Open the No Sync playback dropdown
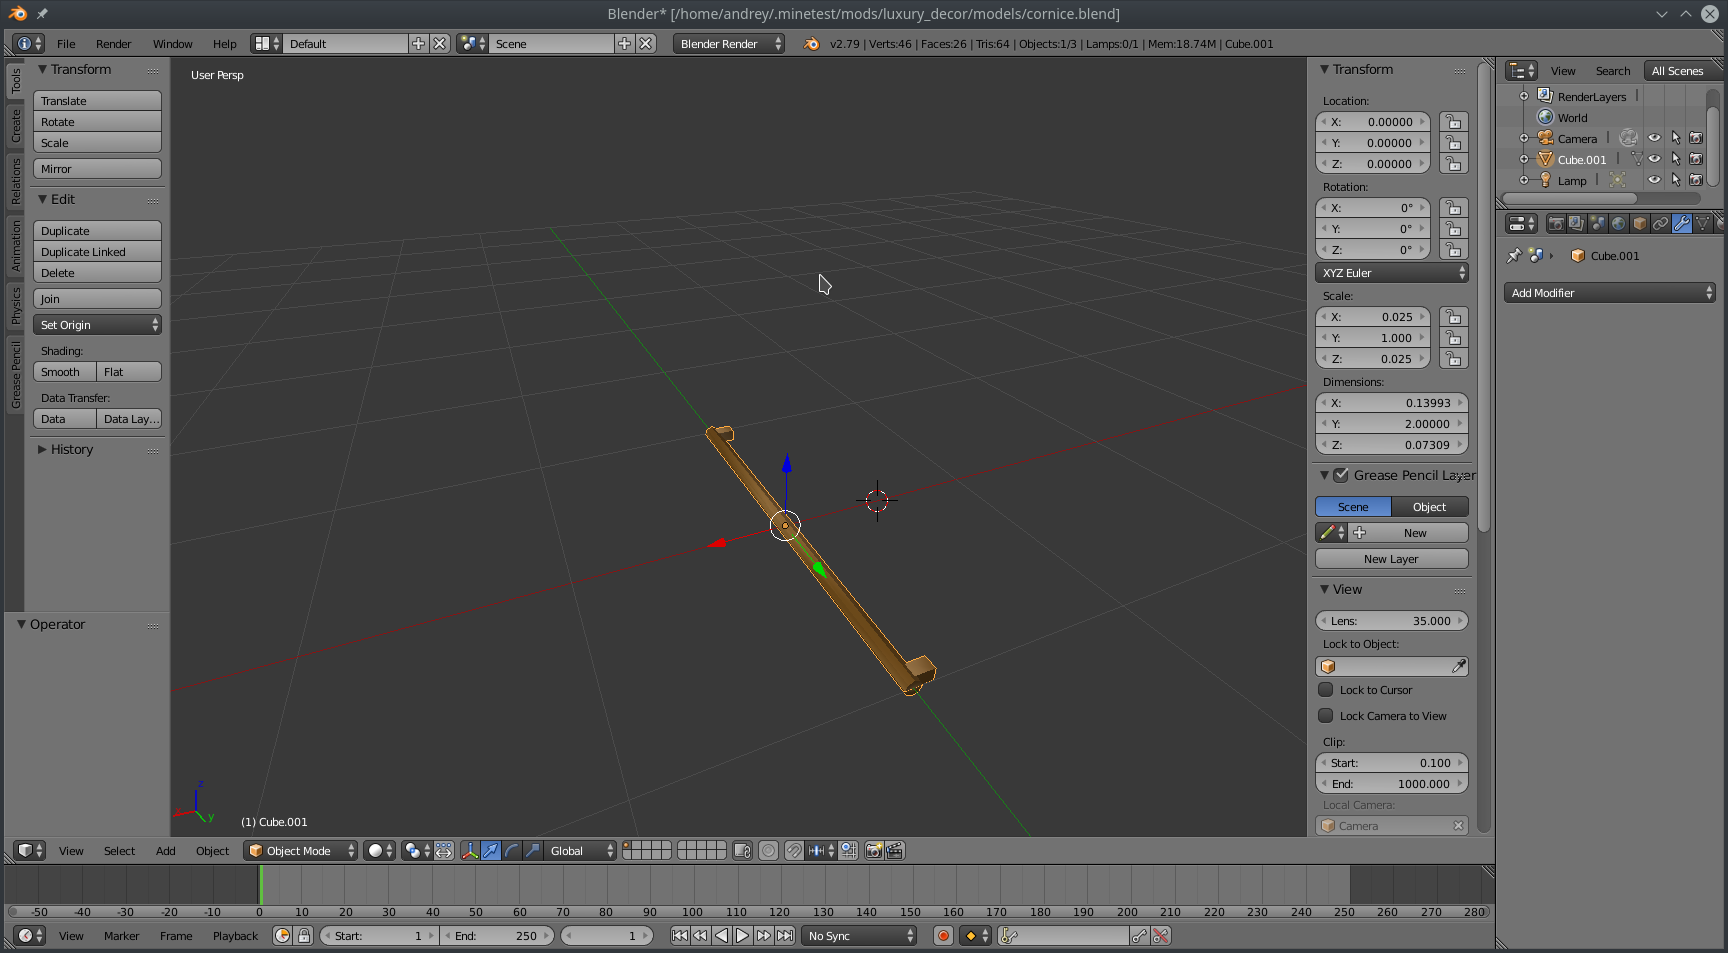Viewport: 1728px width, 953px height. pyautogui.click(x=859, y=936)
